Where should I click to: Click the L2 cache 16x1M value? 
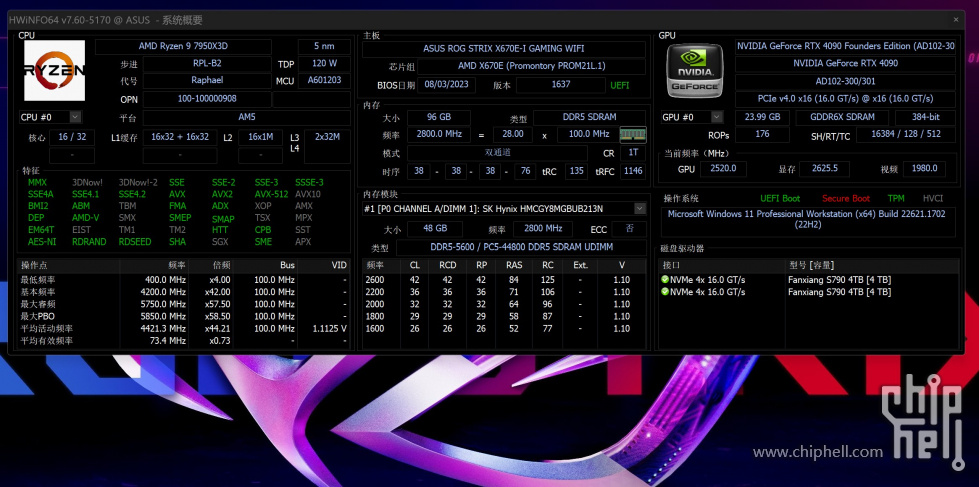[260, 137]
